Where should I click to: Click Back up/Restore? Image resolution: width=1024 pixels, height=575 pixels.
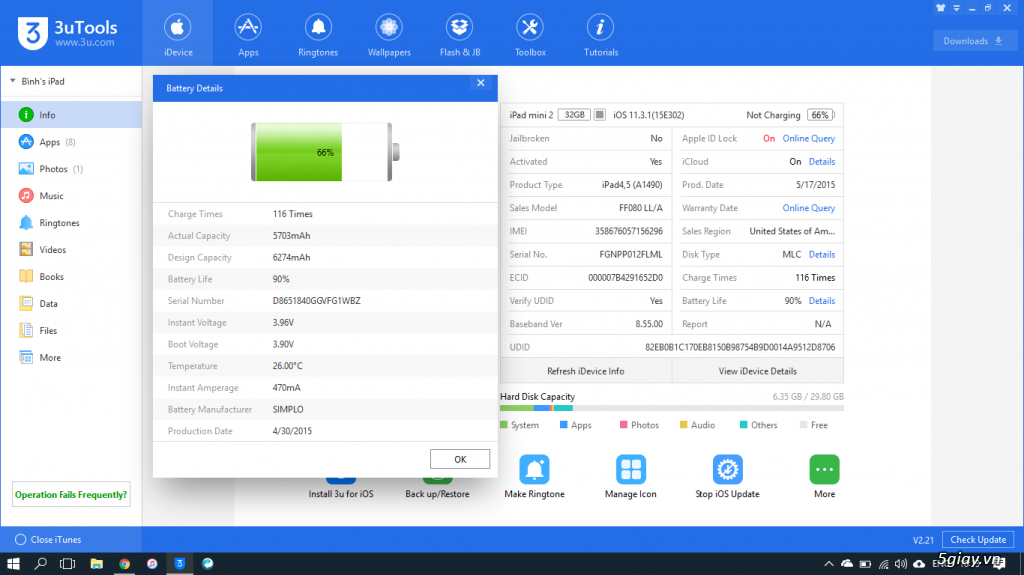[437, 494]
